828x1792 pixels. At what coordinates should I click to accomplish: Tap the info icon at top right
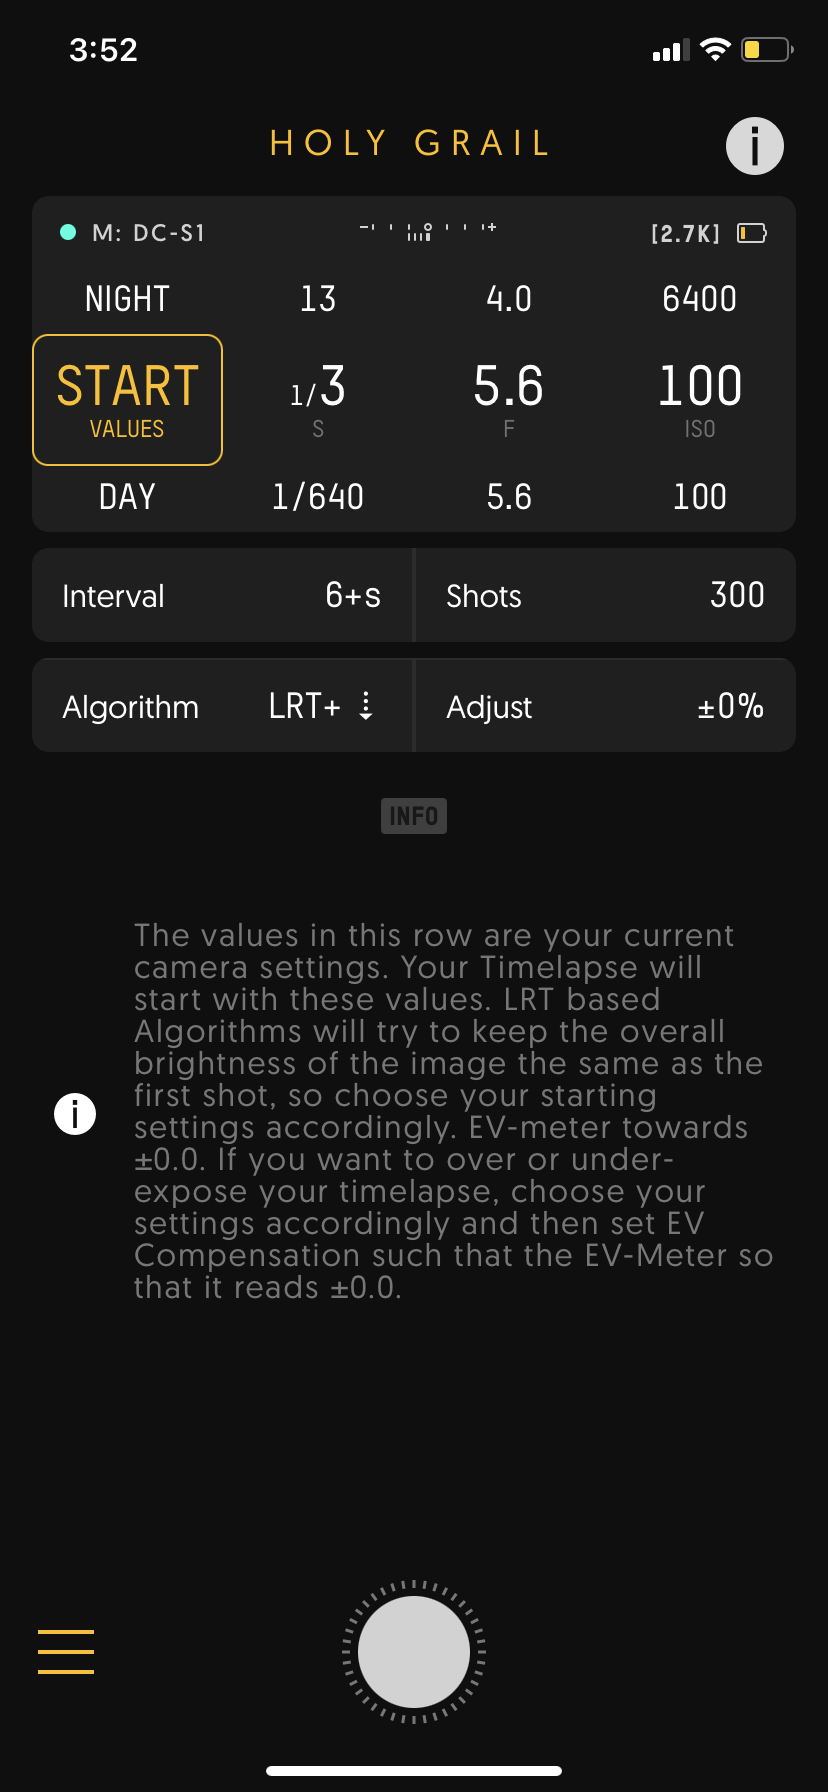click(754, 146)
